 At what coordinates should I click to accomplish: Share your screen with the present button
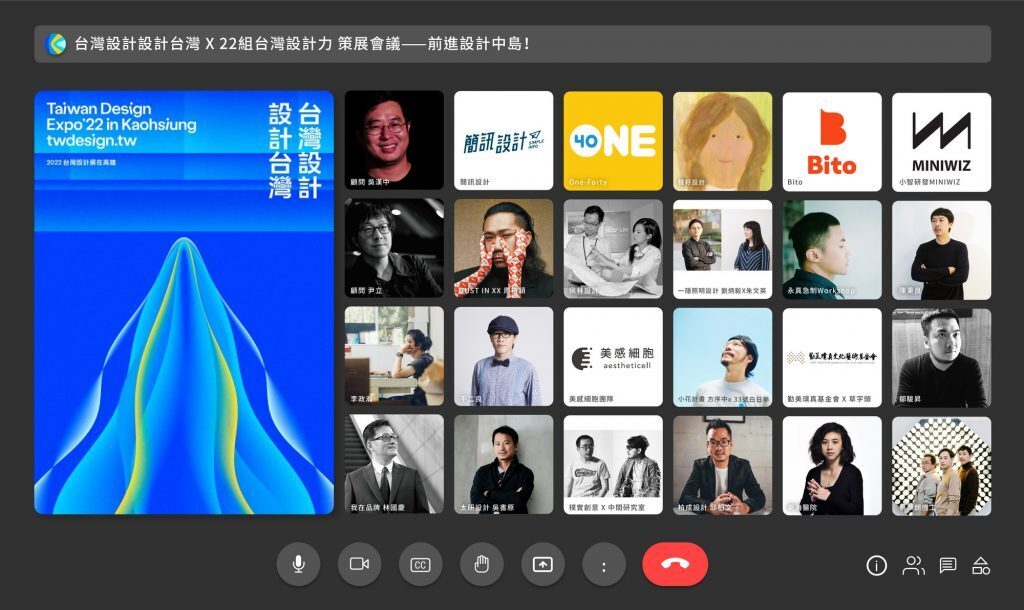click(543, 564)
